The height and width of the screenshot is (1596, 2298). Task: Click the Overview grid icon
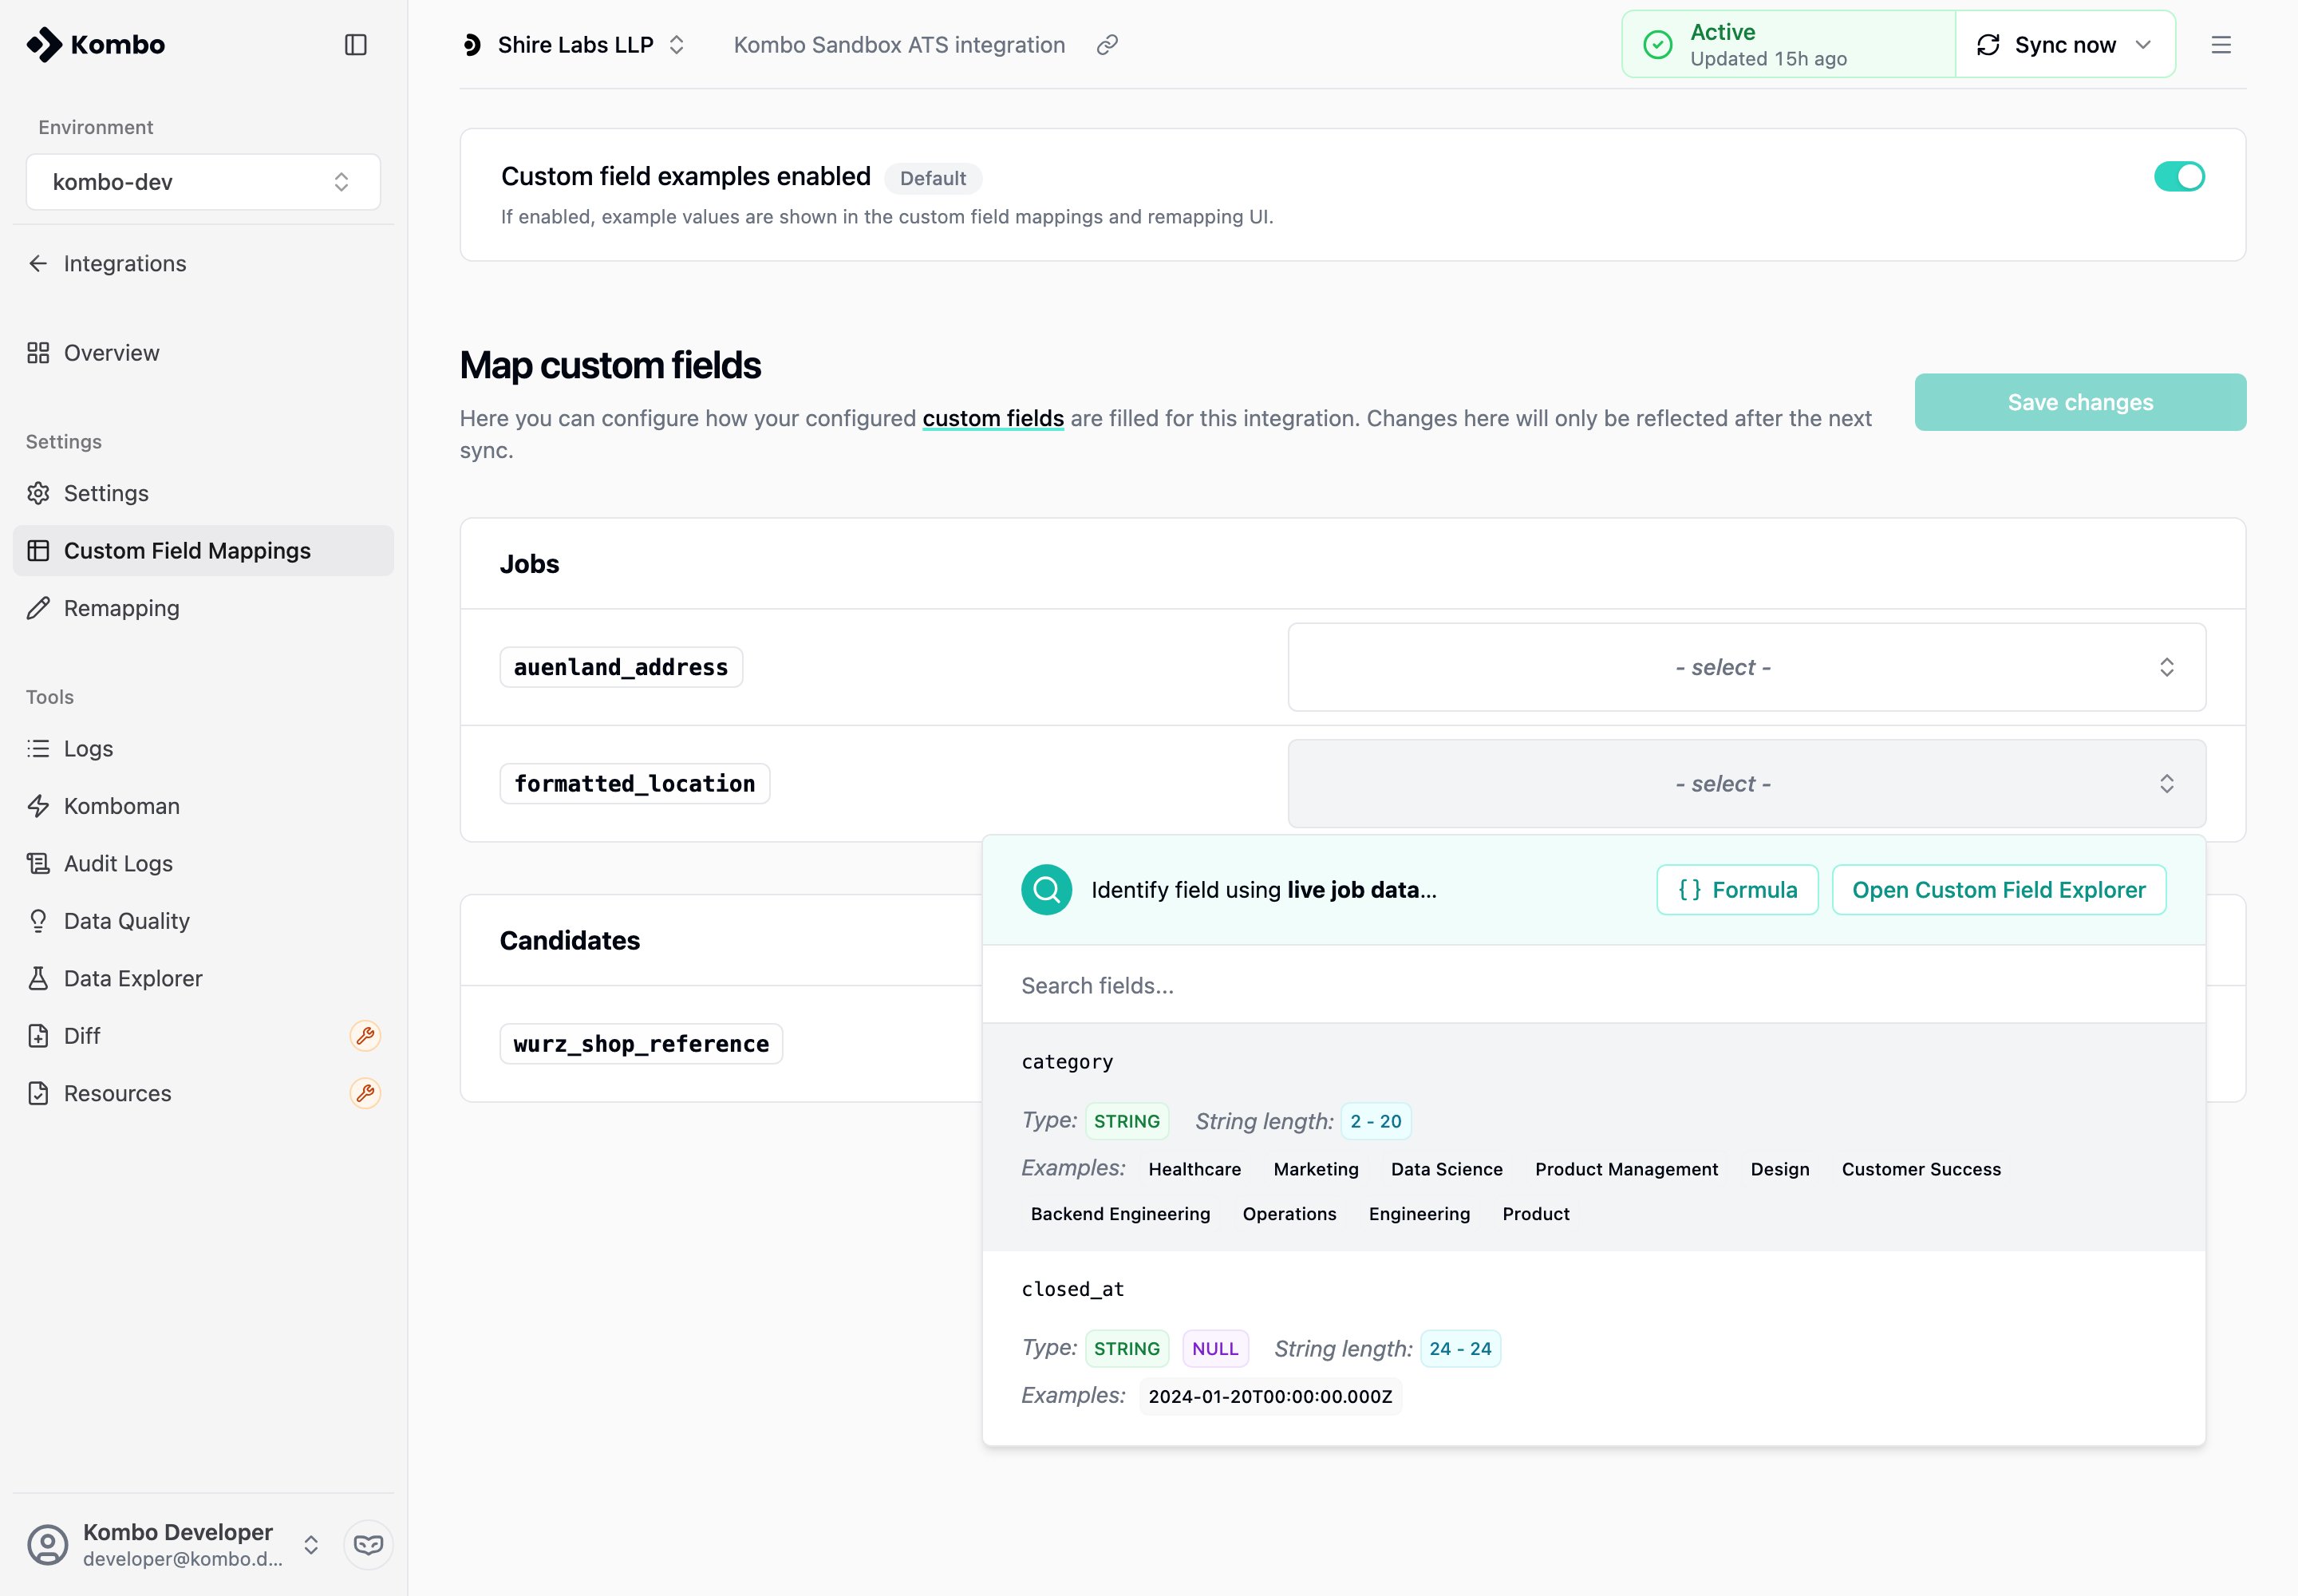tap(38, 353)
